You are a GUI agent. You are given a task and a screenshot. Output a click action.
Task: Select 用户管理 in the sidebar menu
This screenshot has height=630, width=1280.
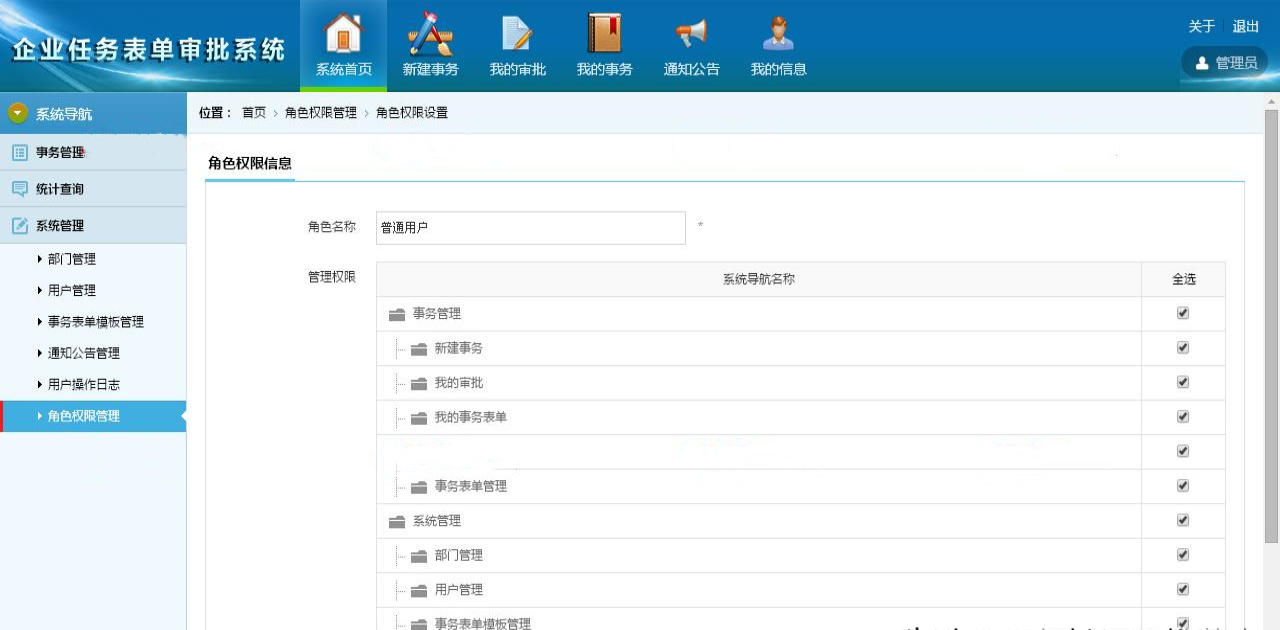[x=72, y=291]
